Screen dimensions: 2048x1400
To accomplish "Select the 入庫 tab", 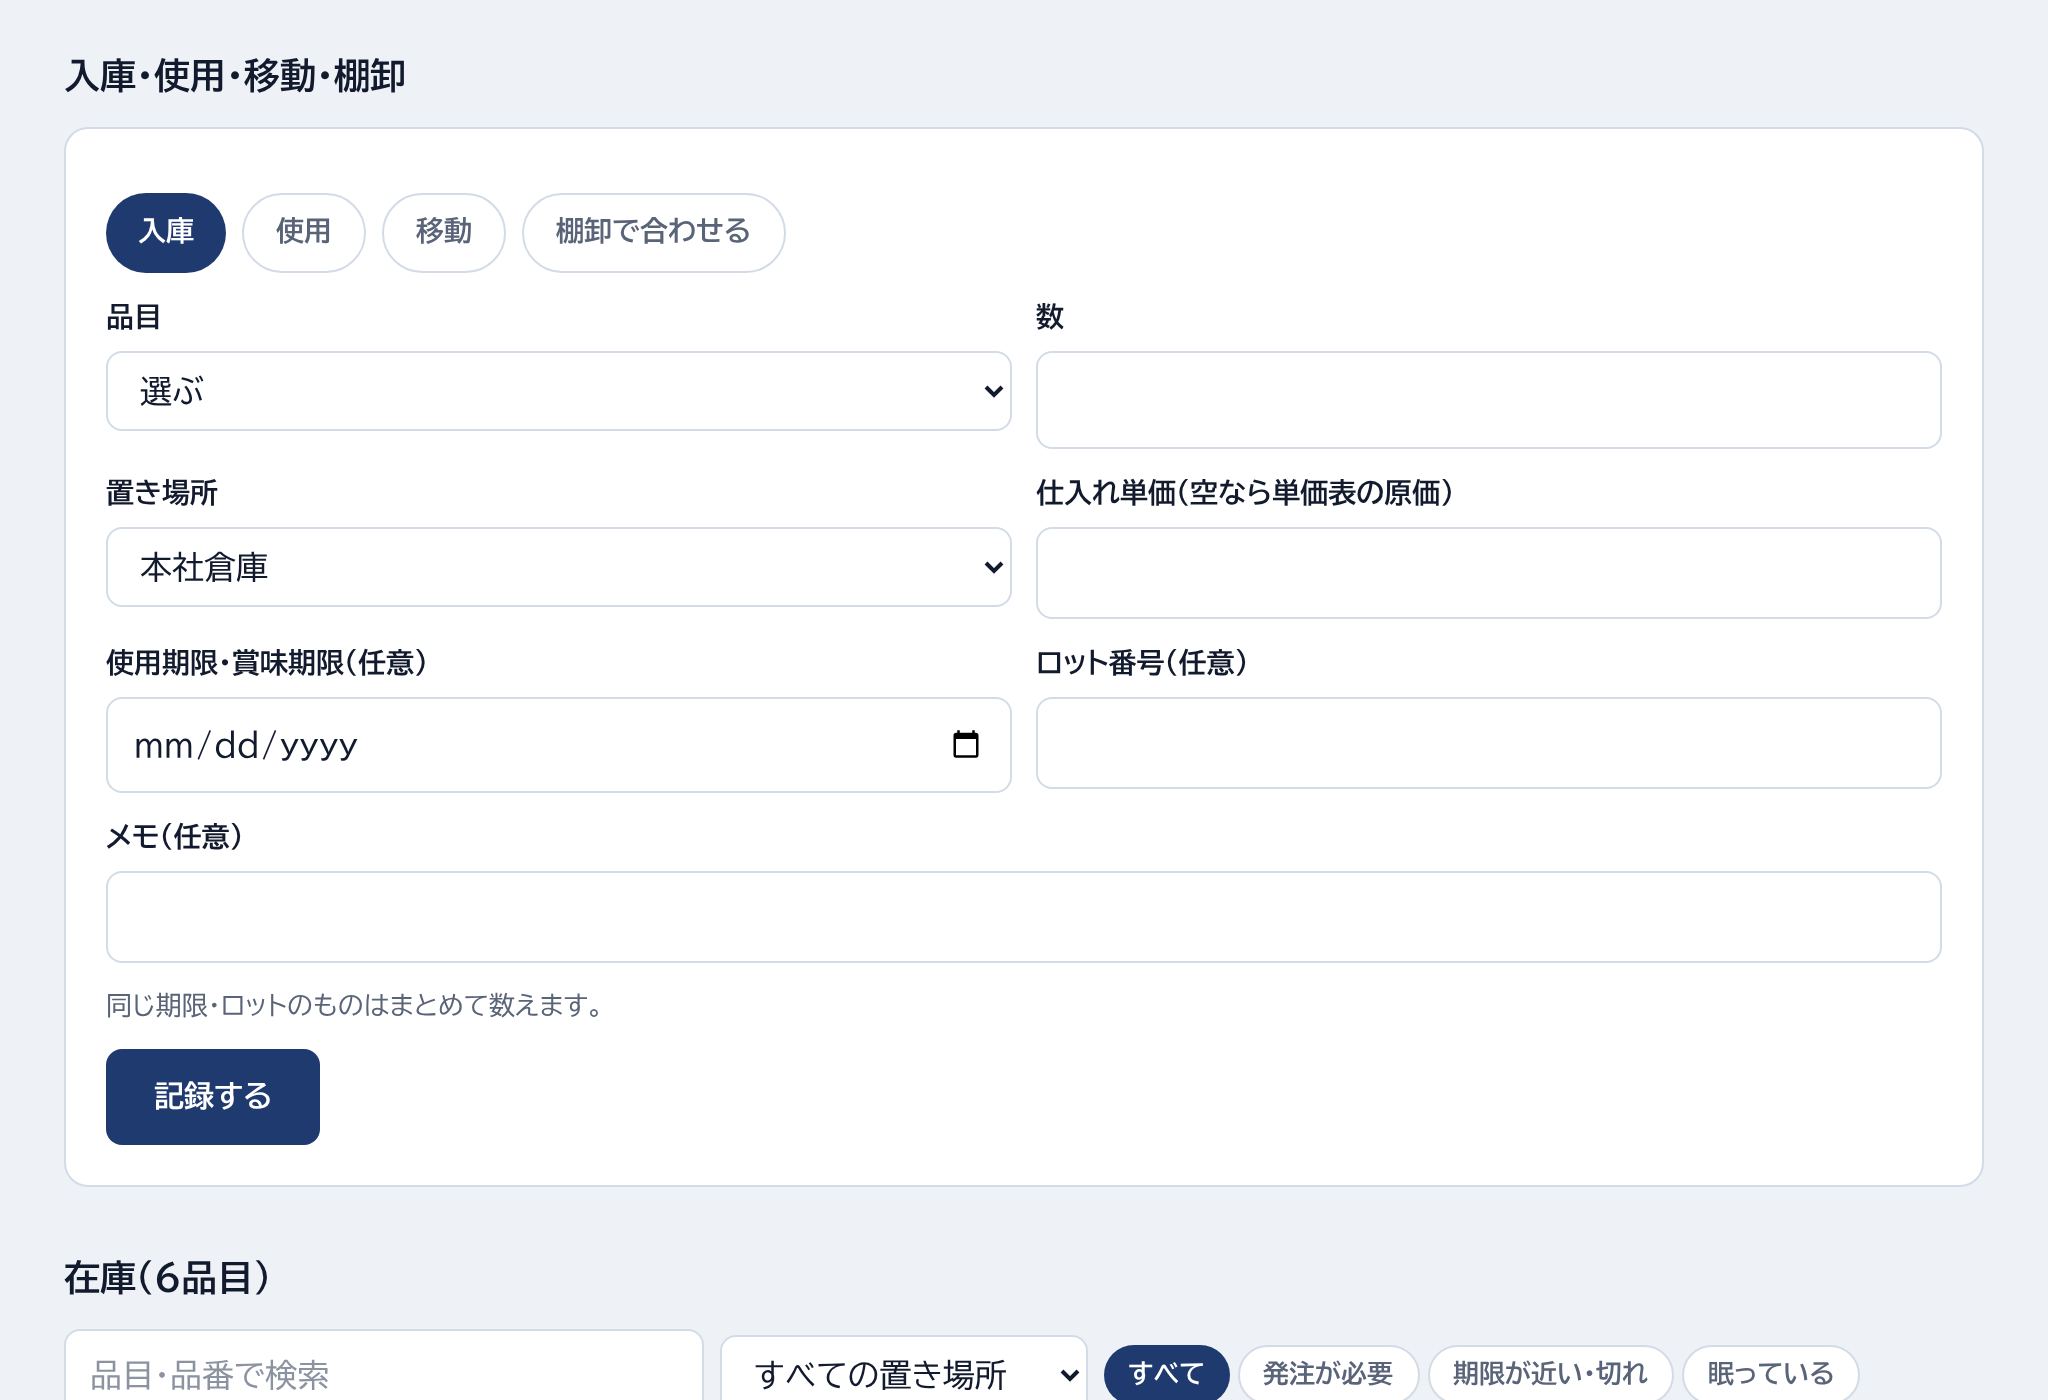I will tap(166, 232).
